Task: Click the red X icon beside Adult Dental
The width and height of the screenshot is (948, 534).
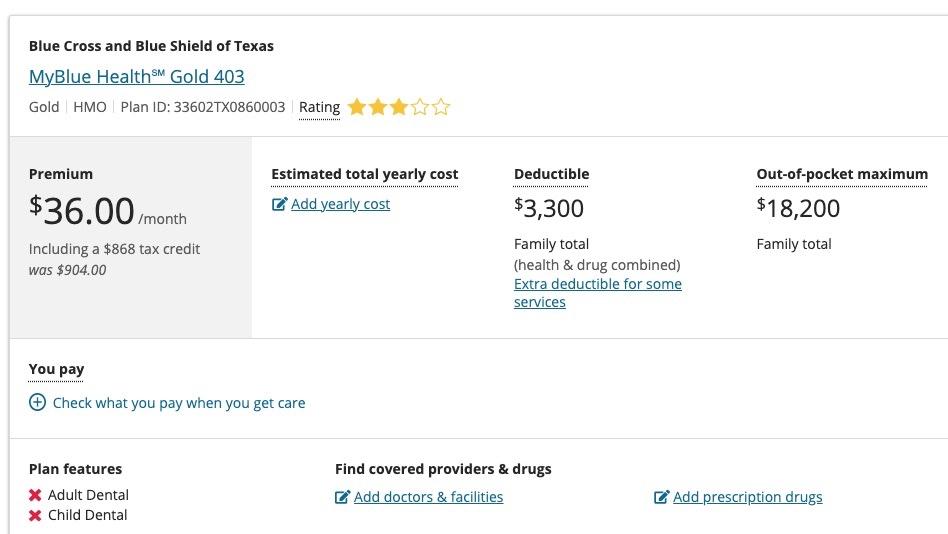Action: tap(35, 495)
